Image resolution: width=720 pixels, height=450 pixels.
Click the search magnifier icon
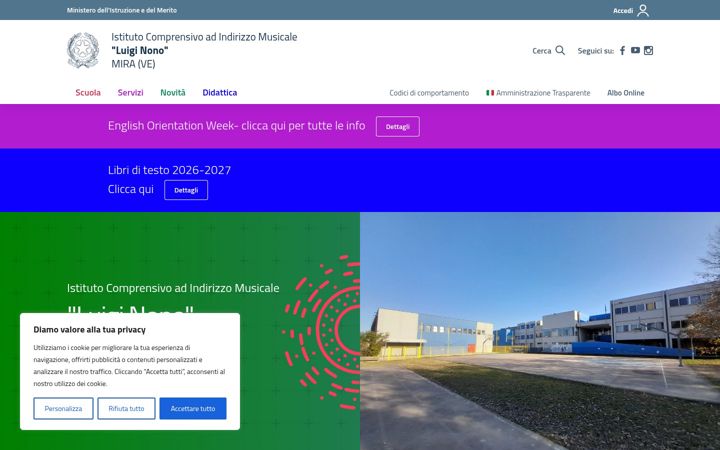click(x=560, y=51)
